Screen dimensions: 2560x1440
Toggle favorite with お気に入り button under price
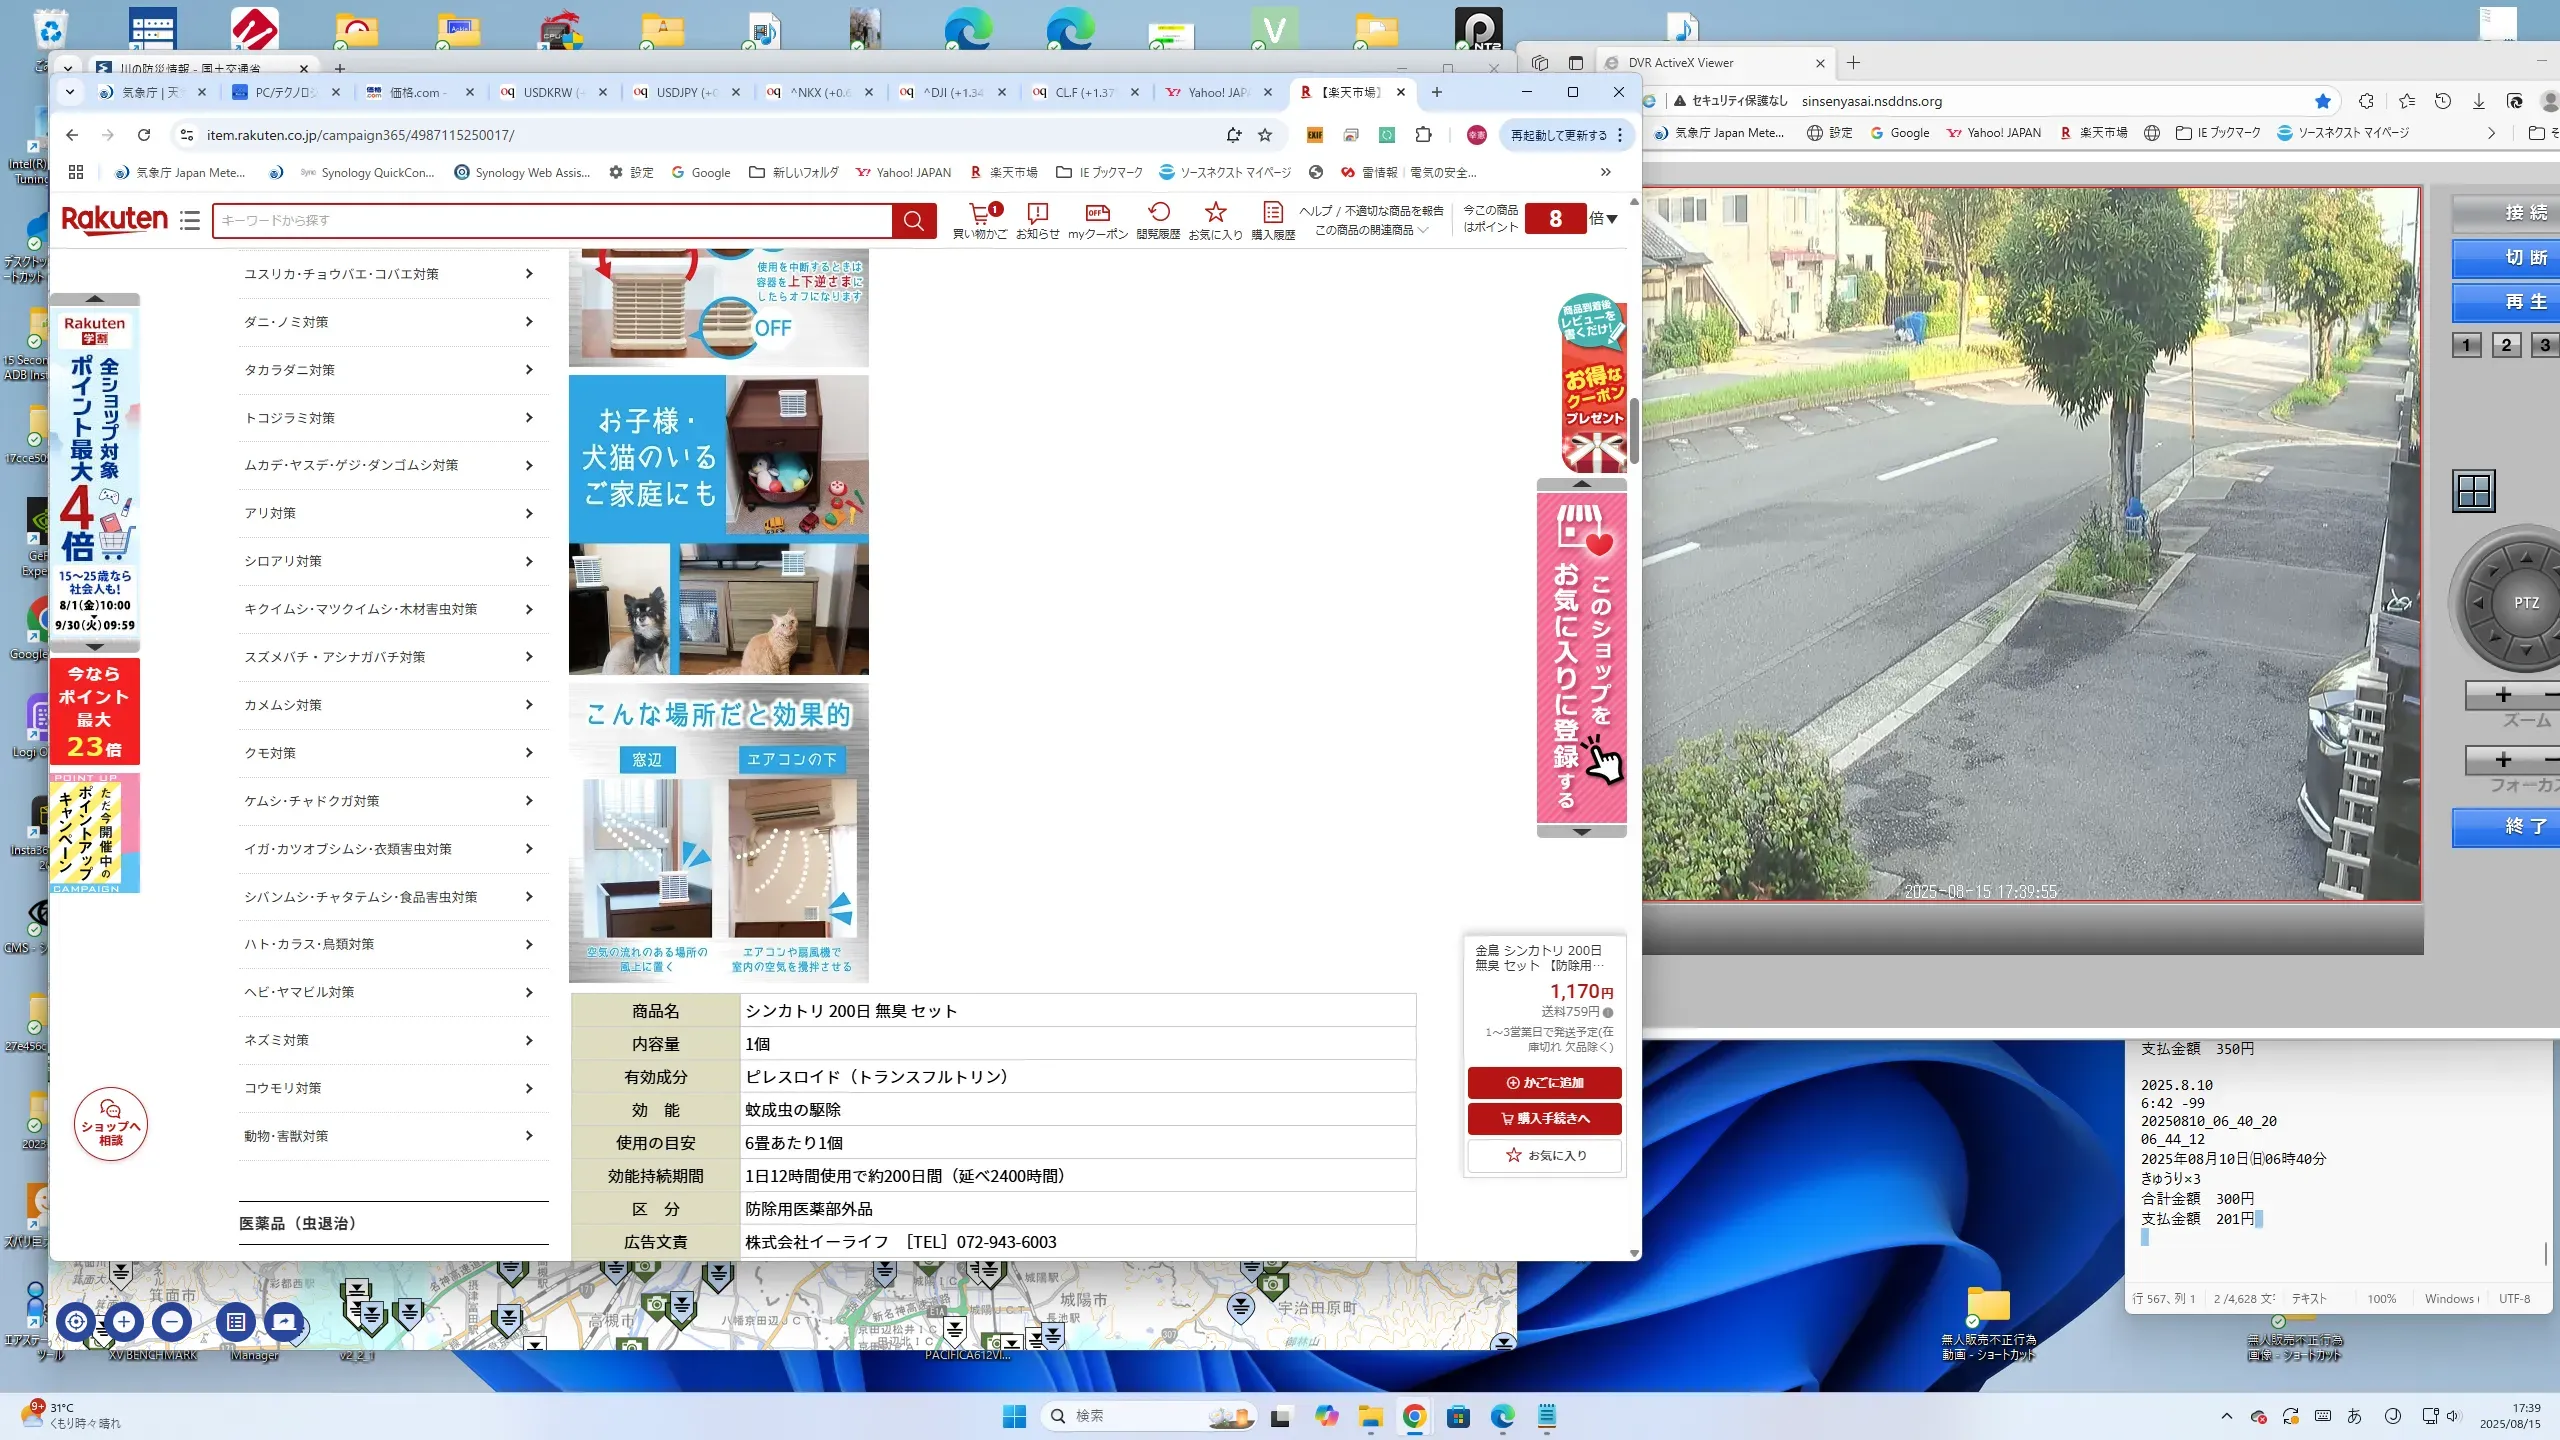[1545, 1155]
